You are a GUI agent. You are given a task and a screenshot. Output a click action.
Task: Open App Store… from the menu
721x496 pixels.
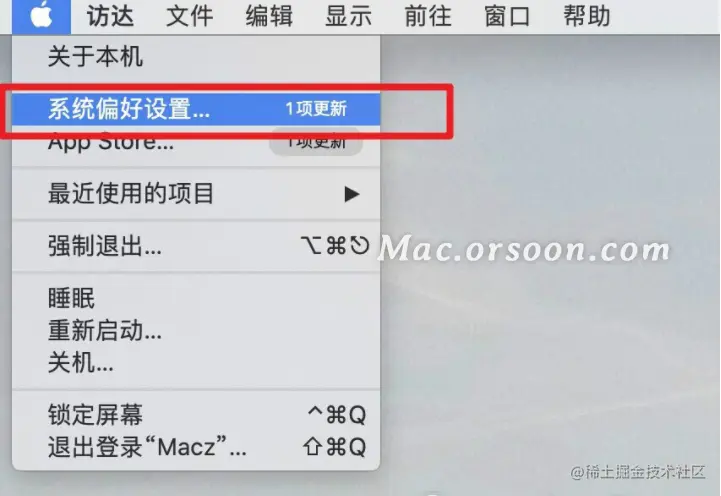196,142
